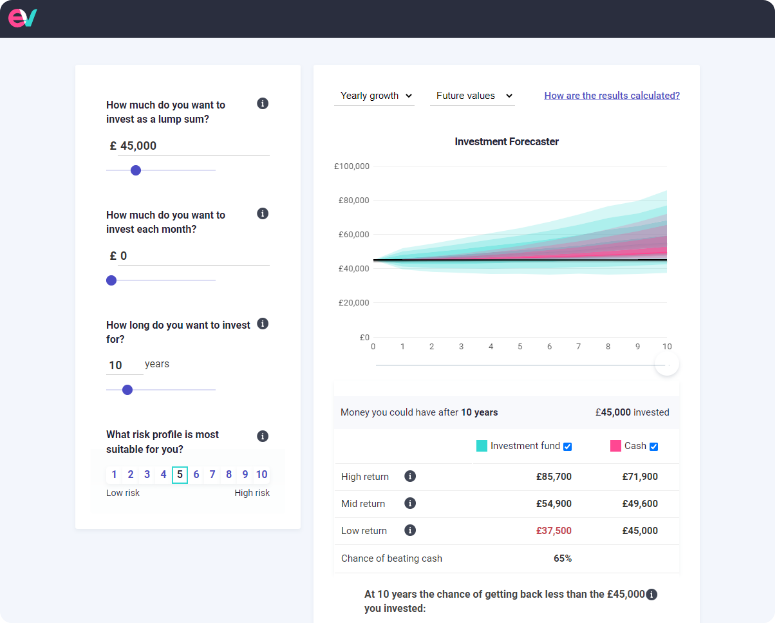Viewport: 775px width, 623px height.
Task: Open info icon for investment length question
Action: (x=262, y=323)
